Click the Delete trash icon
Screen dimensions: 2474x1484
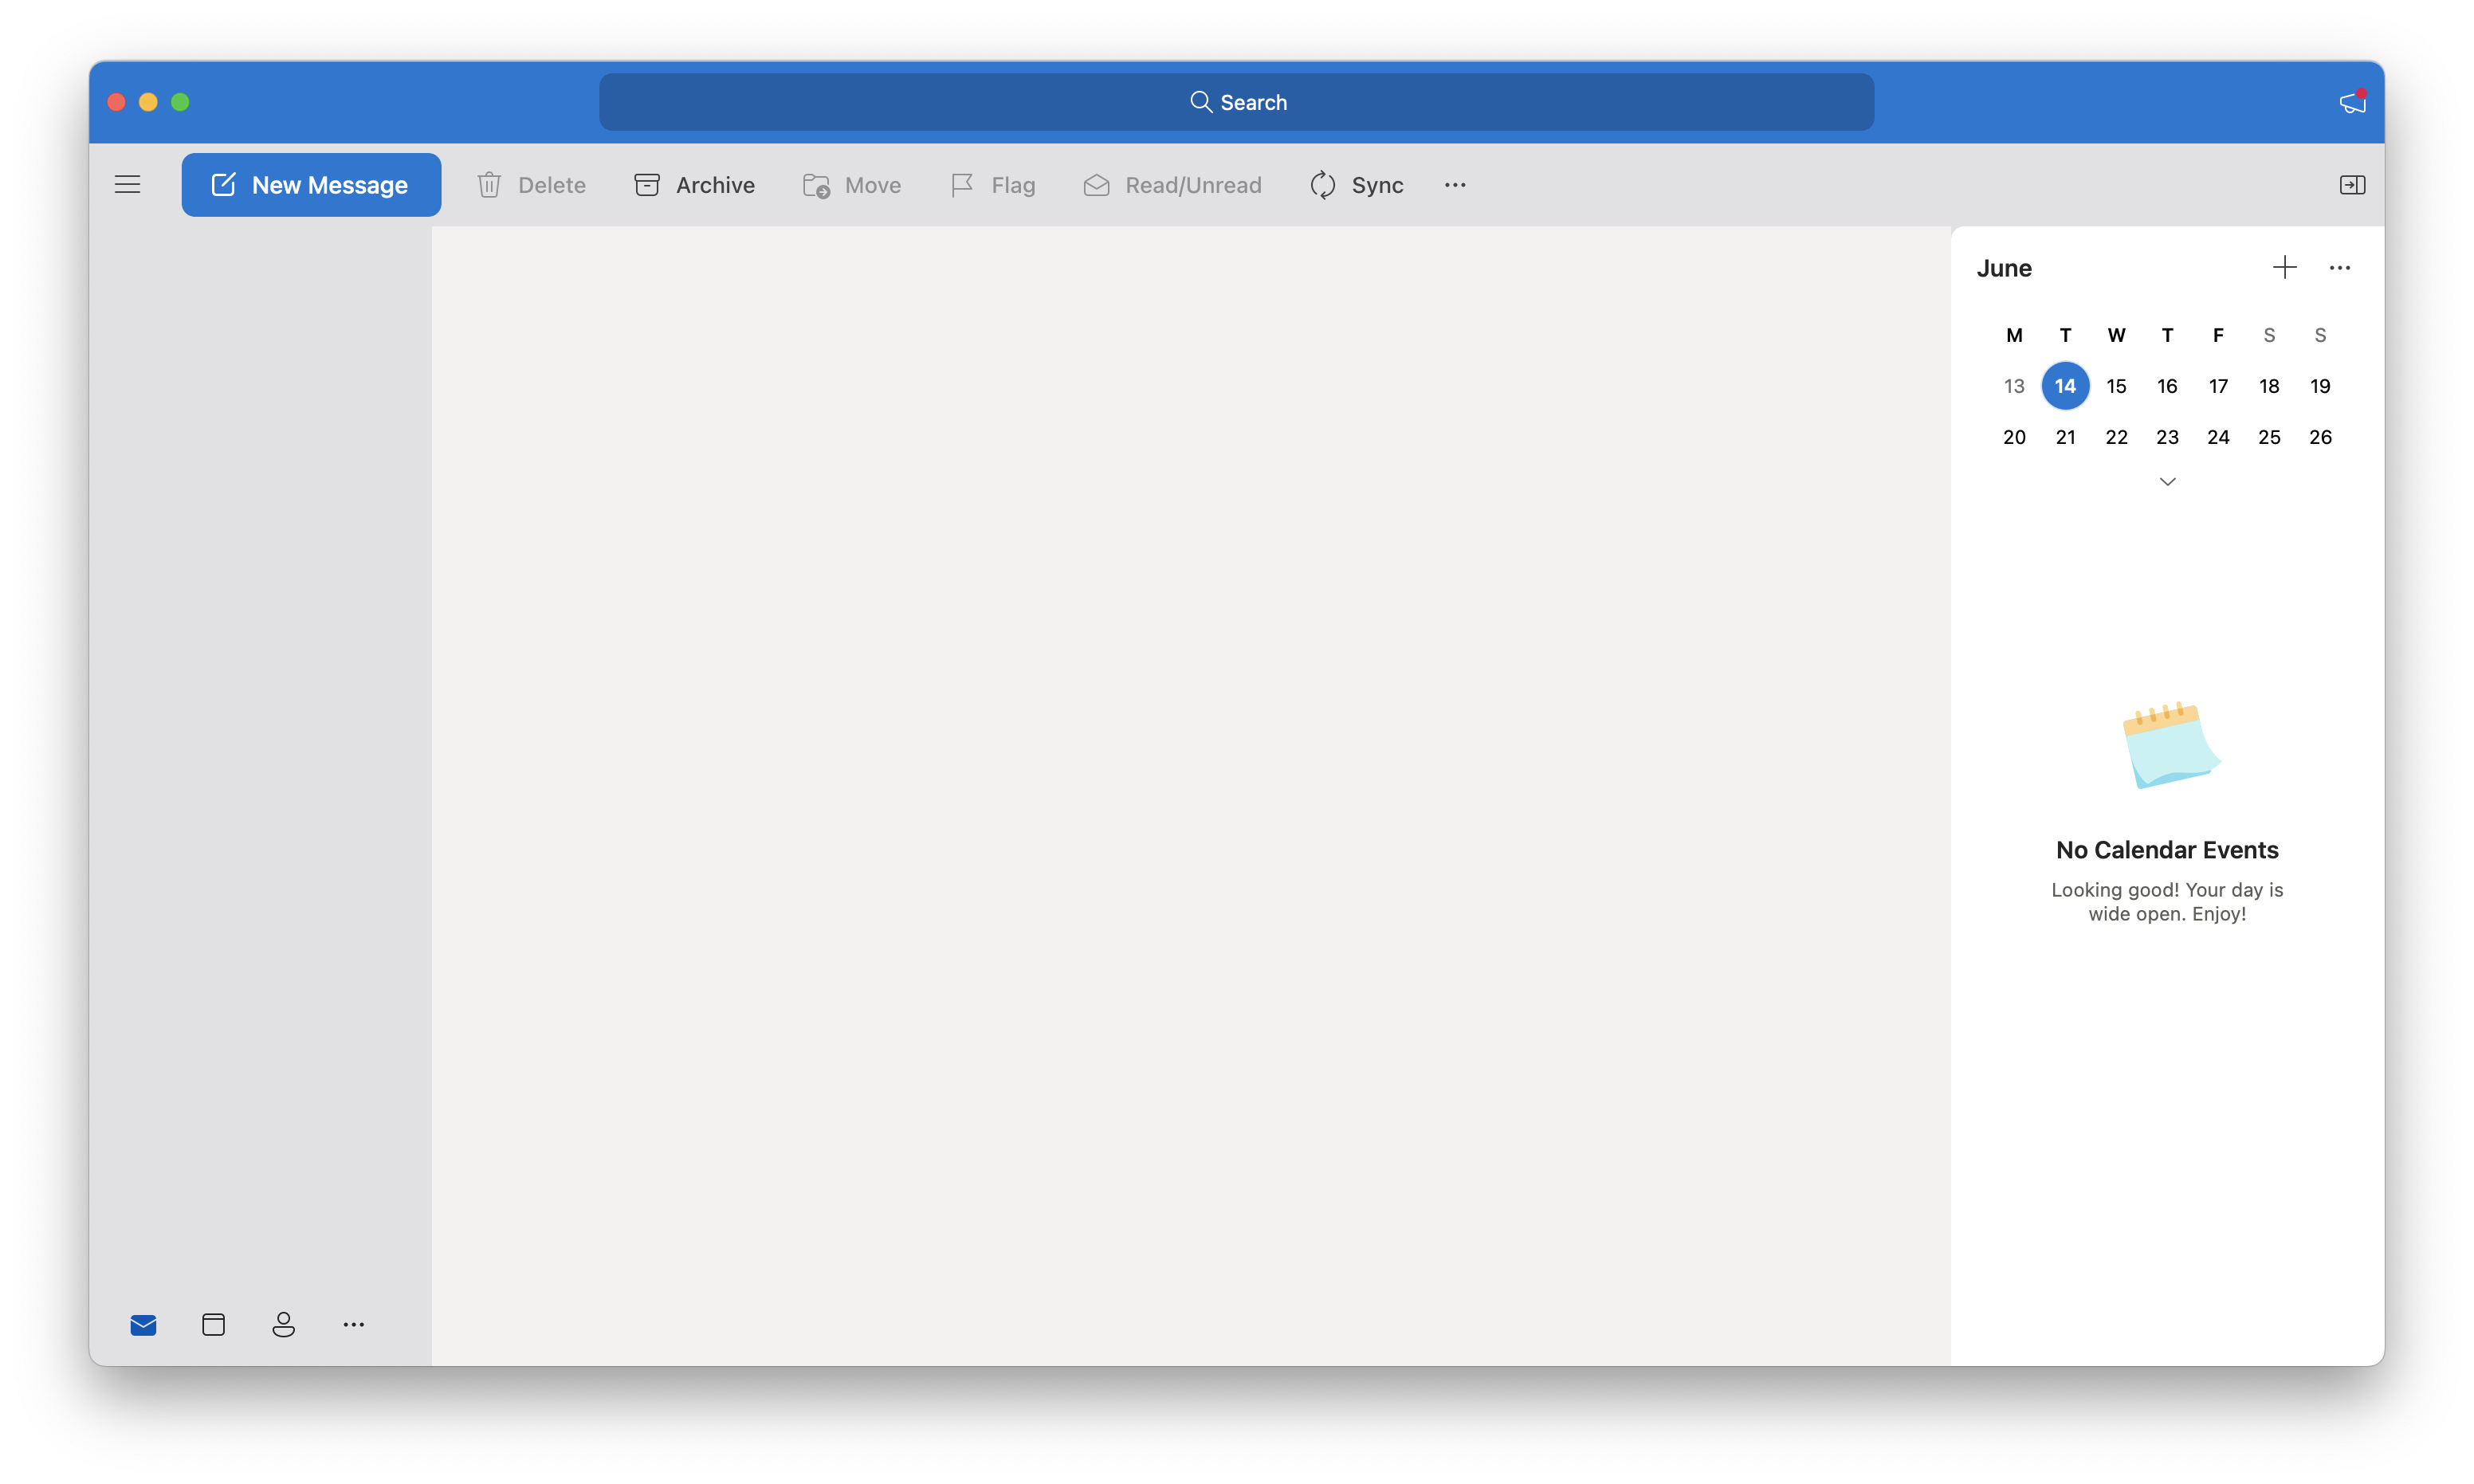pyautogui.click(x=489, y=185)
